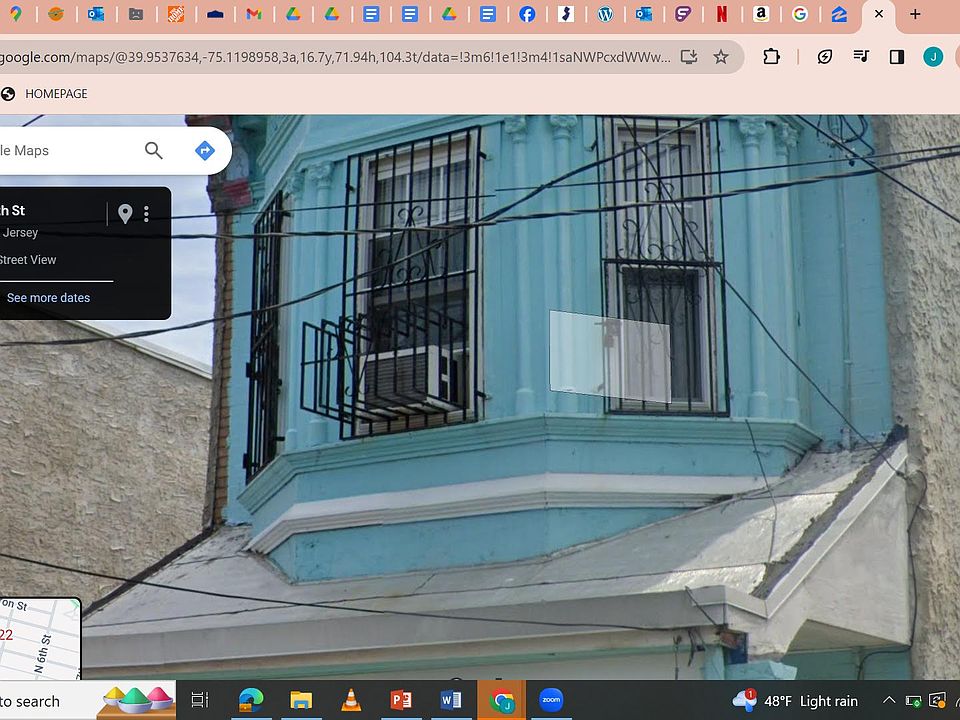Switch to the Lowe's tab

point(215,13)
